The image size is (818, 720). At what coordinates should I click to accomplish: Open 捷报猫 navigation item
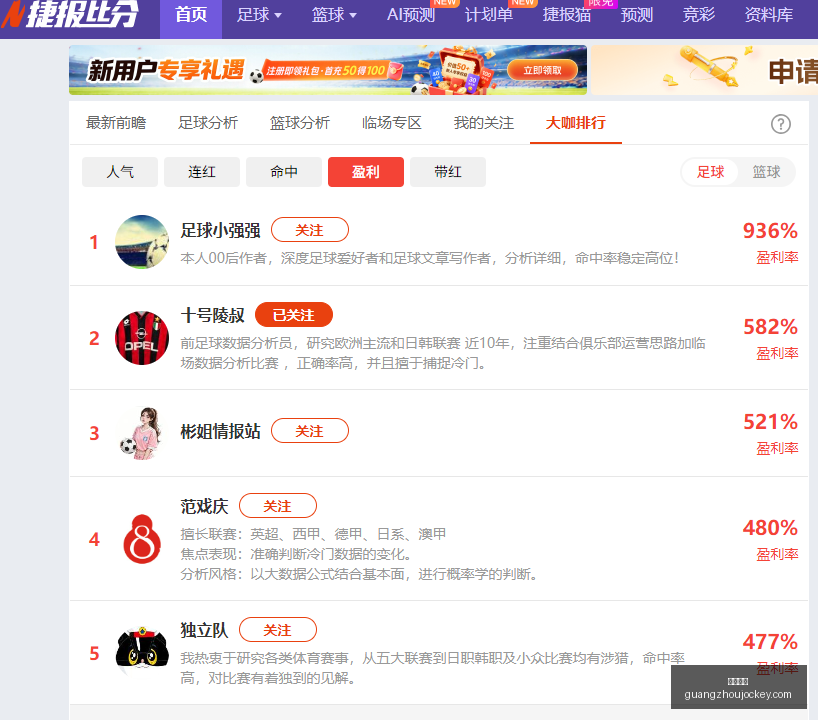point(567,15)
